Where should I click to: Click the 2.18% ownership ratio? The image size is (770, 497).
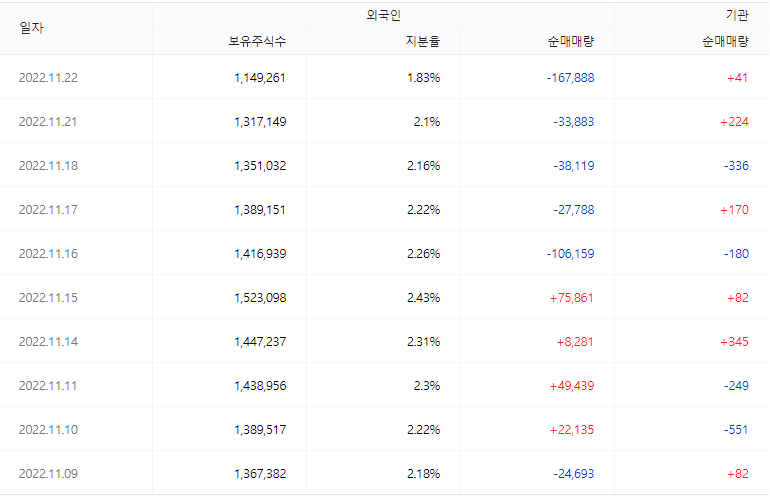[x=423, y=473]
